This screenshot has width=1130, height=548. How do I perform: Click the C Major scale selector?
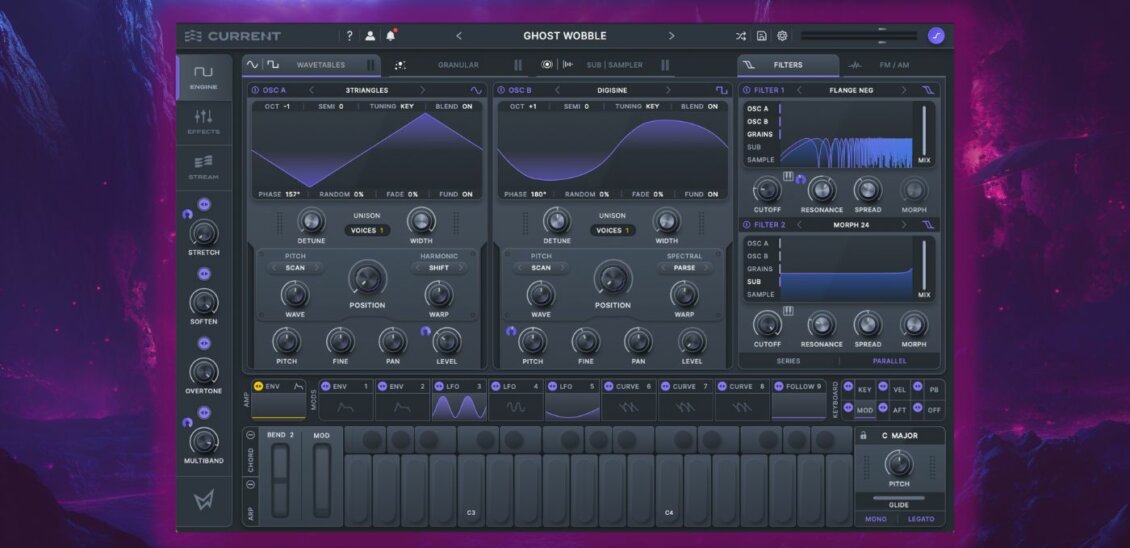(899, 436)
